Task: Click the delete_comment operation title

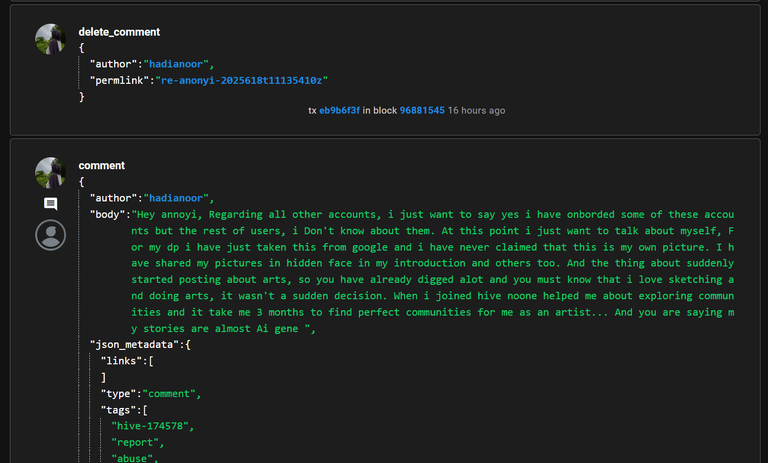Action: click(x=119, y=32)
